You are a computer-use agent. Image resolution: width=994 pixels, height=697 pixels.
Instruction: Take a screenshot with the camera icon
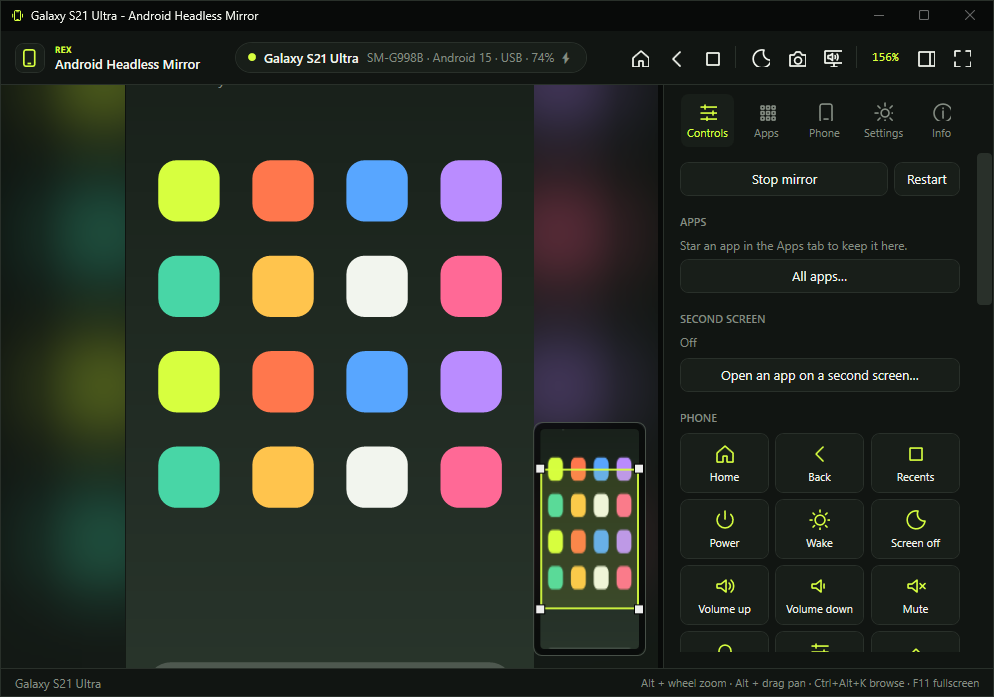point(797,58)
